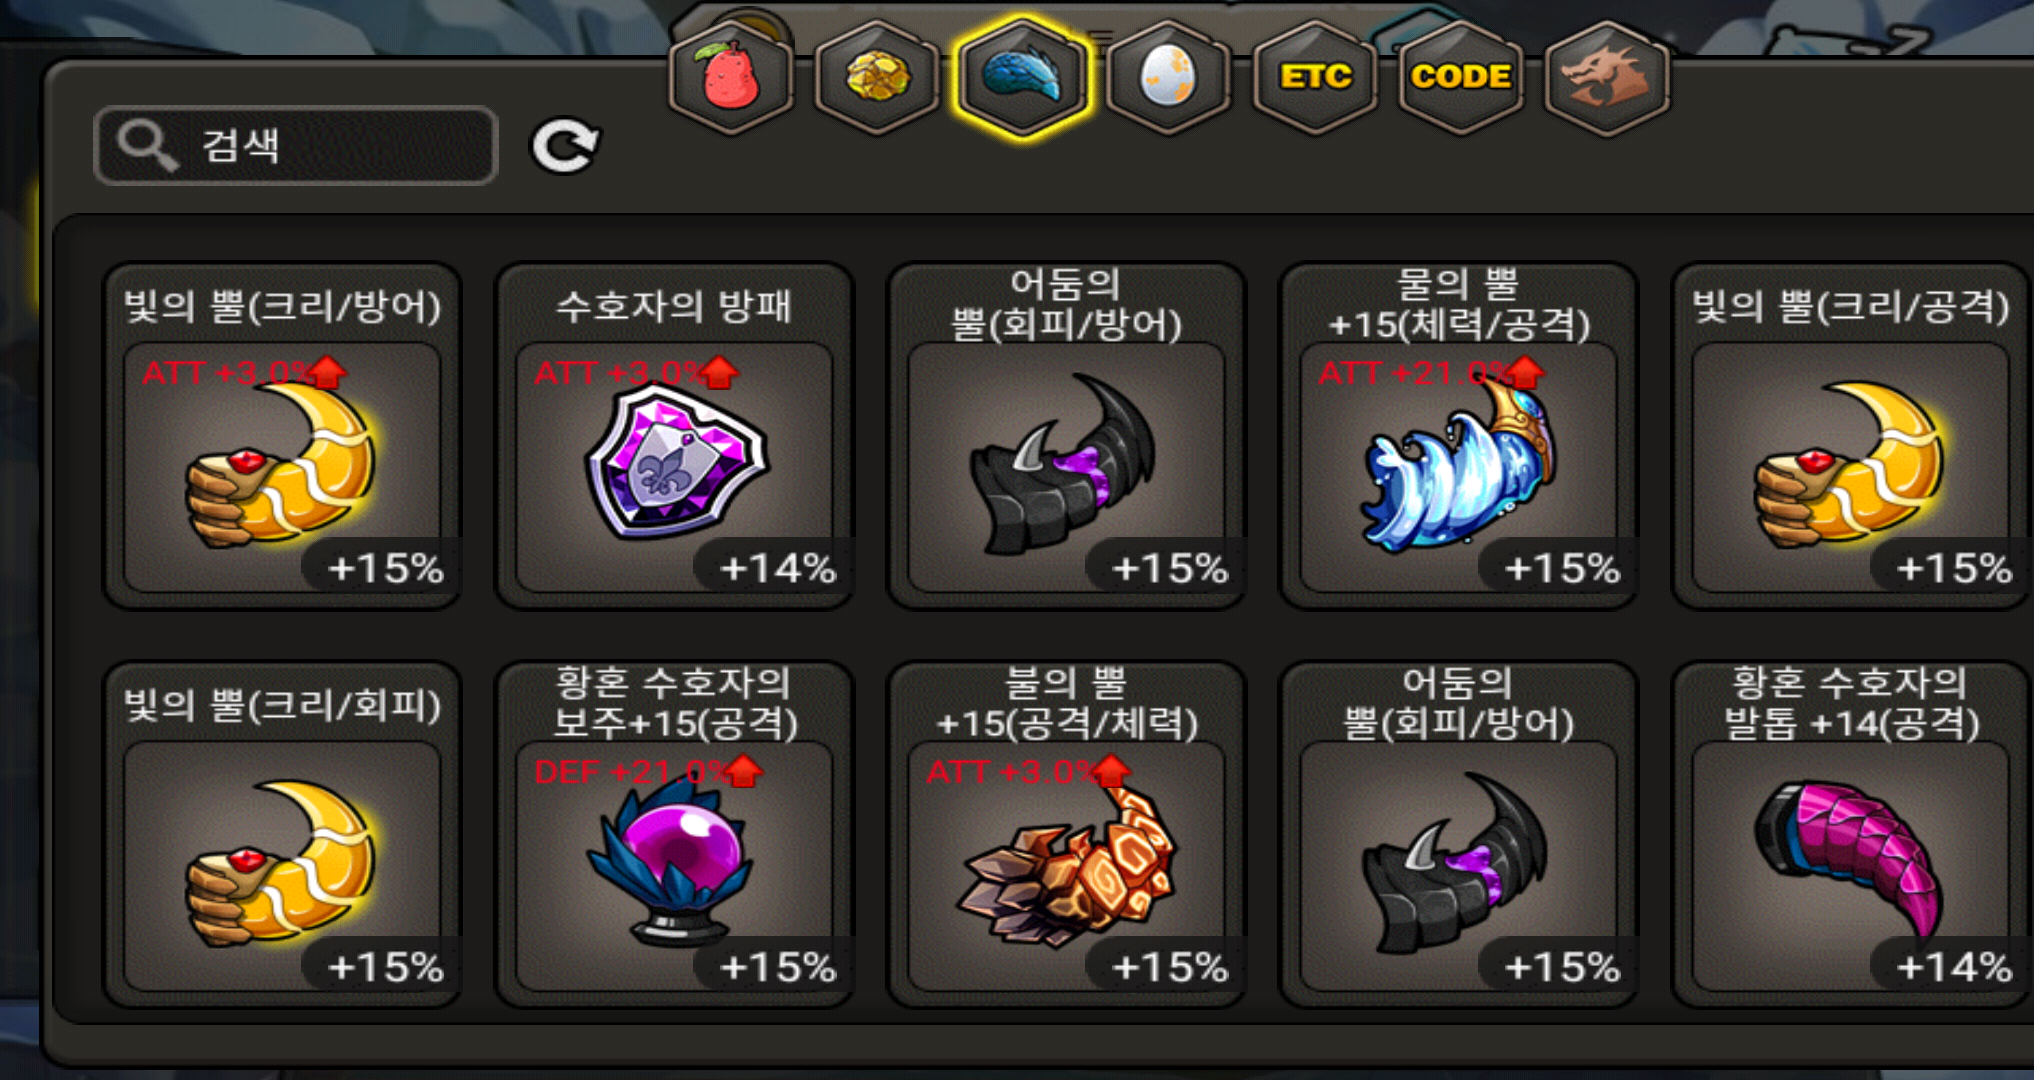Open the fruit food category tab
Image resolution: width=2034 pixels, height=1080 pixels.
pyautogui.click(x=732, y=77)
